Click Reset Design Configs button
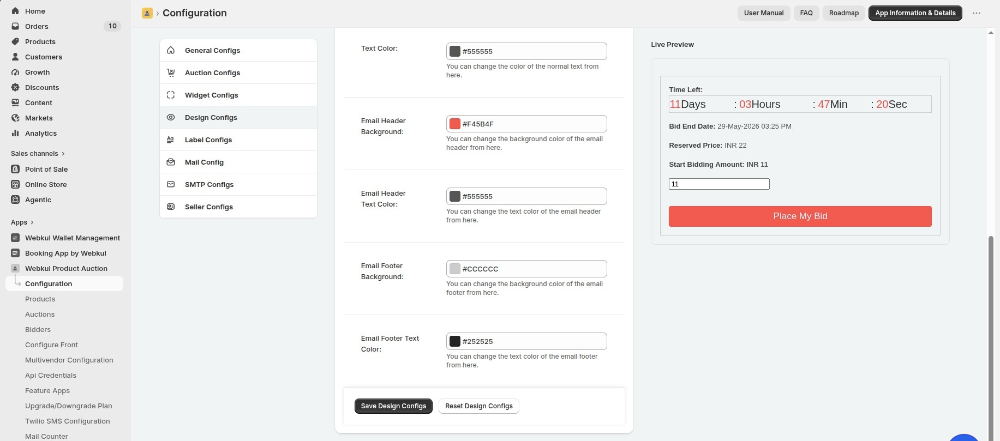Screen dimensions: 1000x441 (x=479, y=406)
